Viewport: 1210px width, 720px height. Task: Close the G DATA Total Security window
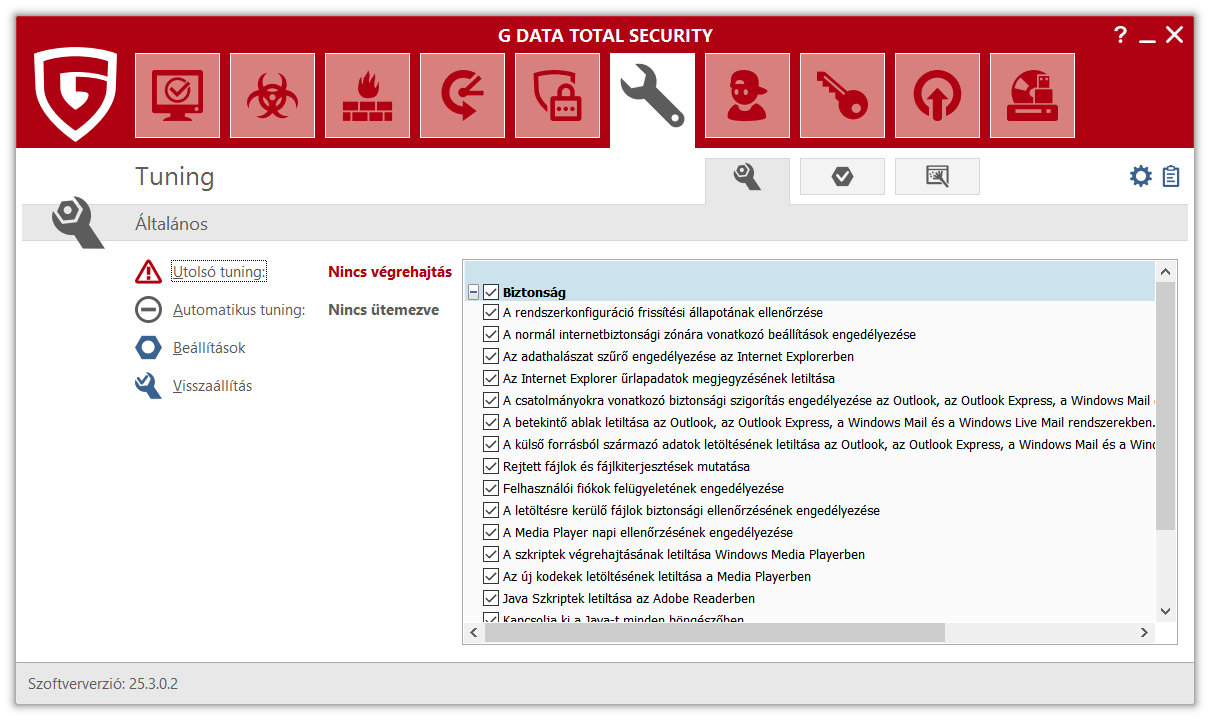(x=1175, y=35)
